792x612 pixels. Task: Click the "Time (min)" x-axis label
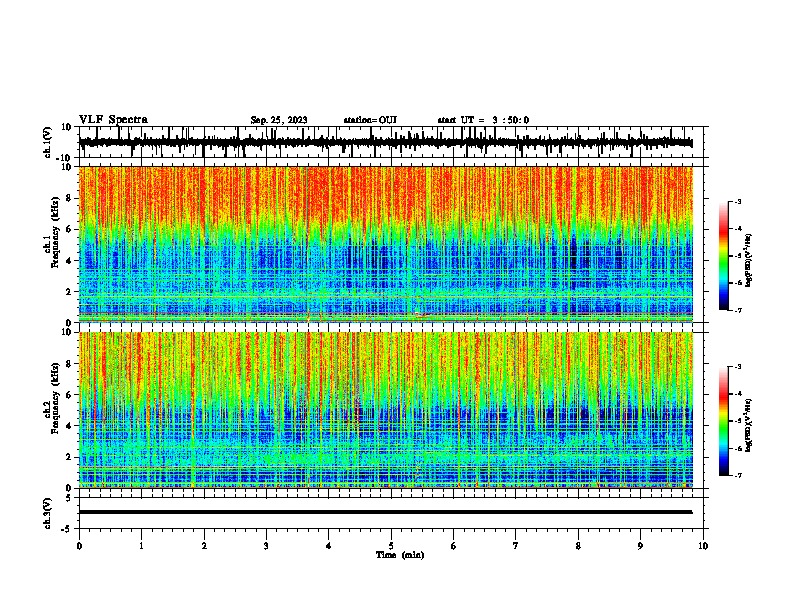[x=400, y=555]
